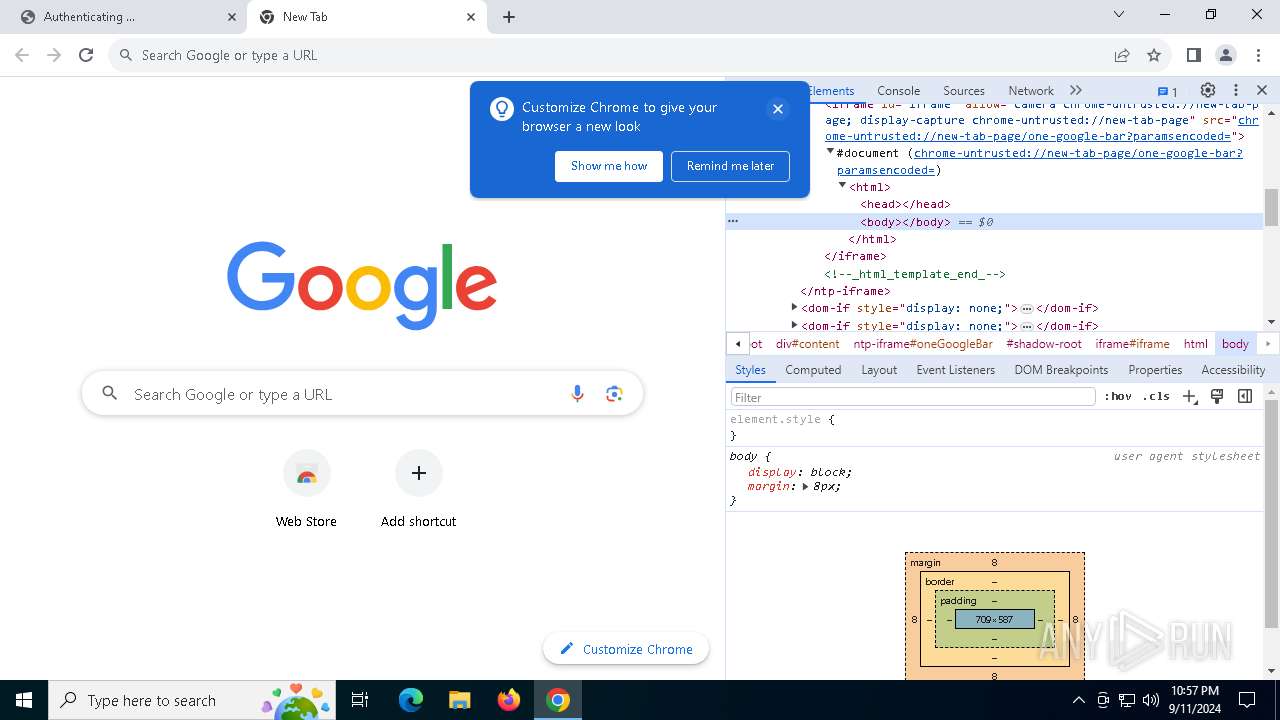Toggle the computed styles sidebar icon
The width and height of the screenshot is (1280, 720).
tap(1245, 397)
